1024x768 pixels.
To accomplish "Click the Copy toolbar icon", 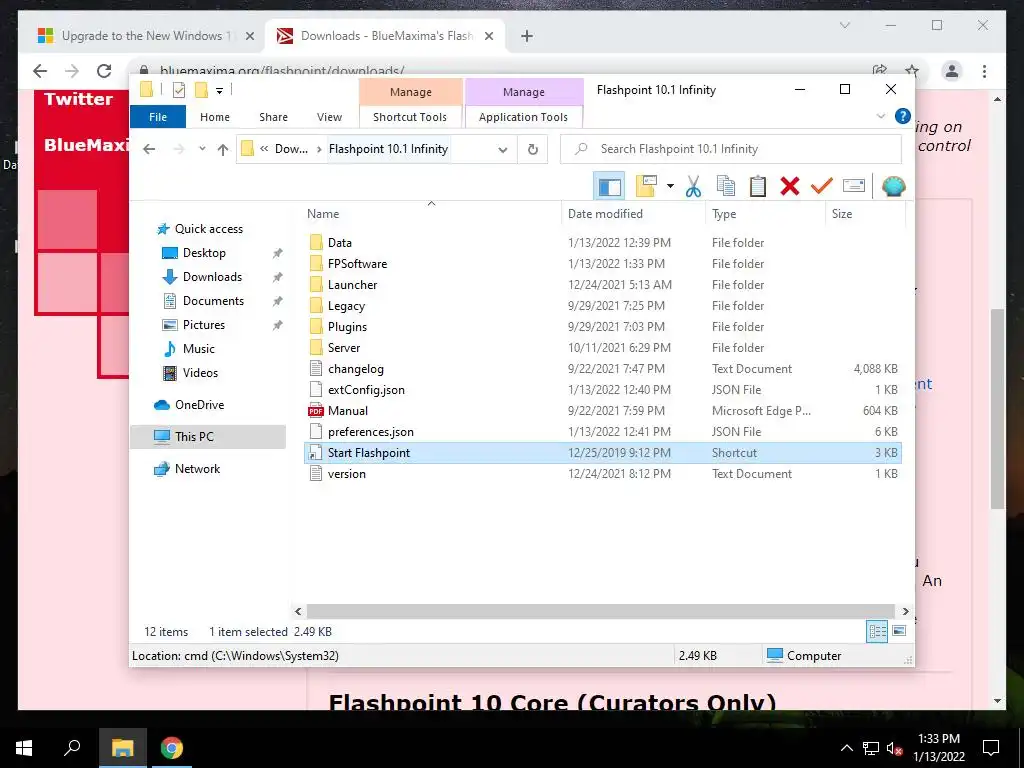I will pos(726,187).
